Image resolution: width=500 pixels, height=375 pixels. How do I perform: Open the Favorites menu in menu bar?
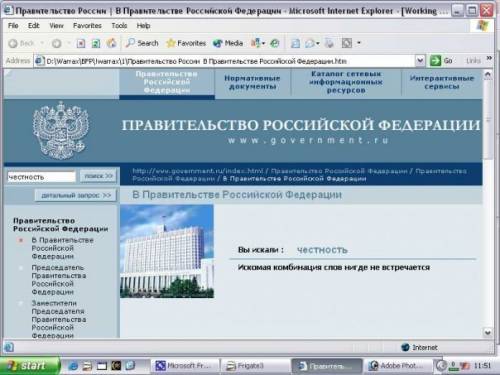pos(87,26)
